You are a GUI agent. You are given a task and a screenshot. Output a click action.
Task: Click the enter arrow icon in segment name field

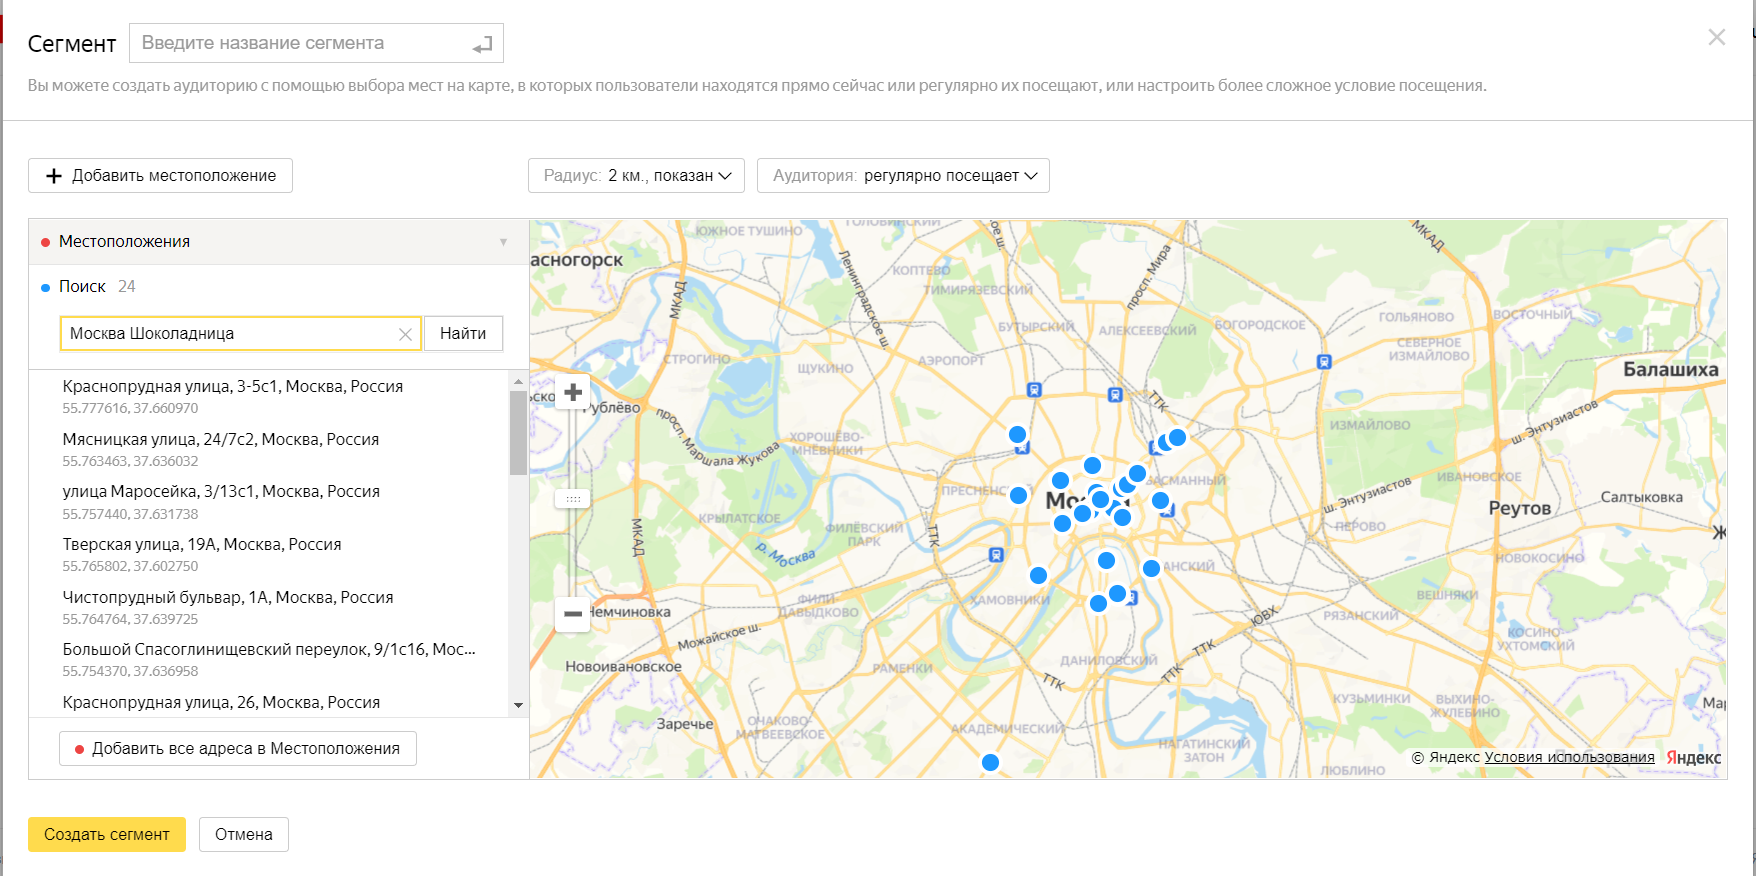coord(482,45)
